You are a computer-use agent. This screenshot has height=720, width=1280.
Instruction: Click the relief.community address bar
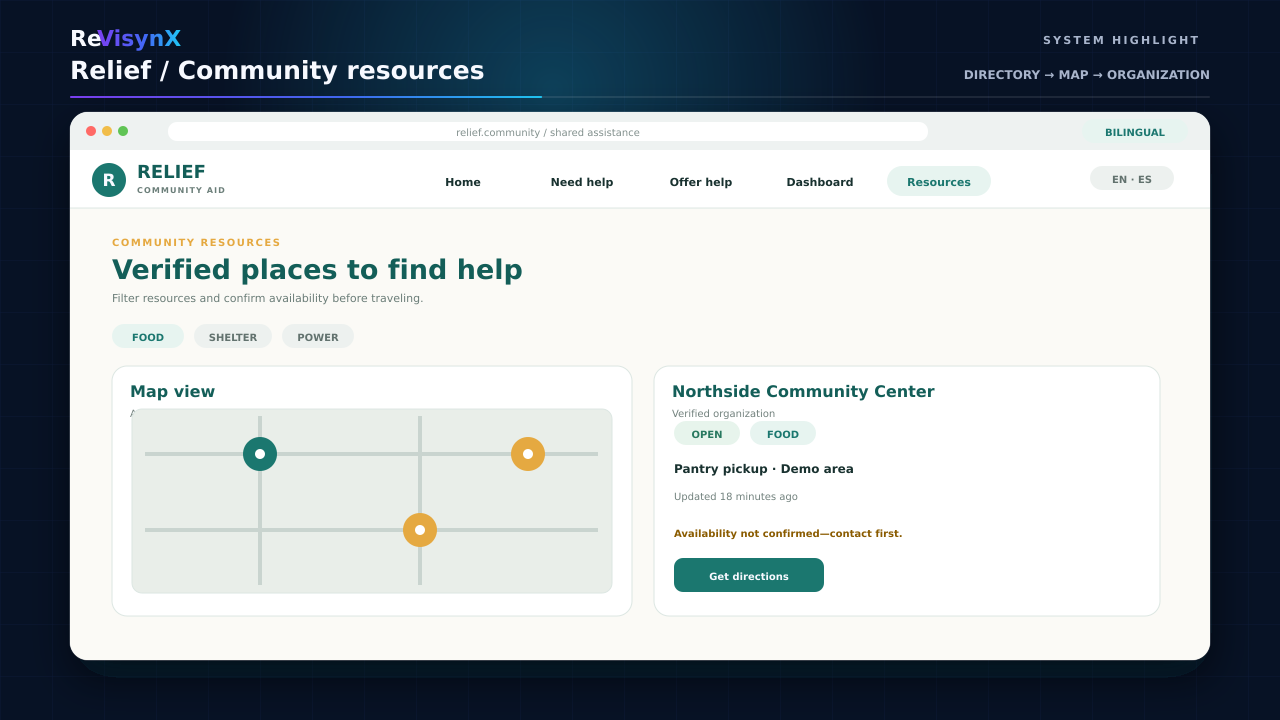548,132
